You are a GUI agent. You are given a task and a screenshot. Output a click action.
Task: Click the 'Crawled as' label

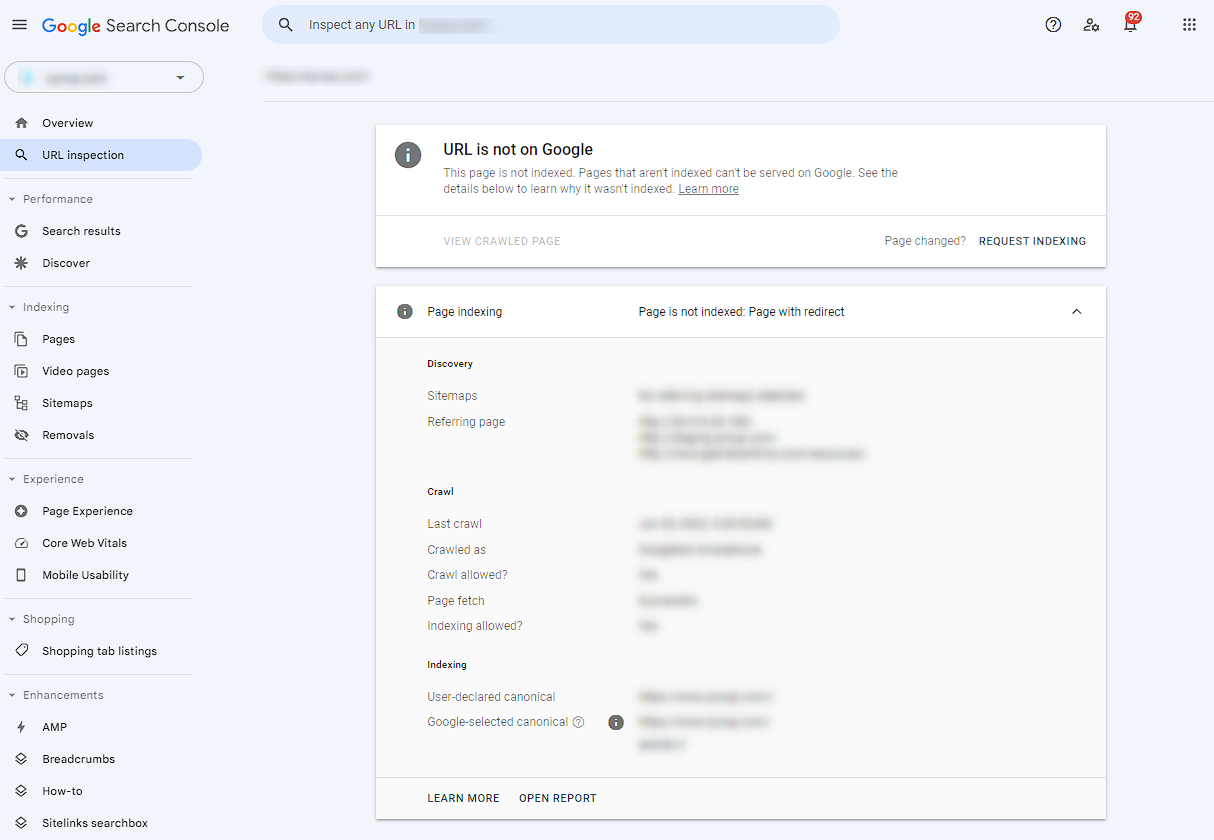[x=456, y=550]
